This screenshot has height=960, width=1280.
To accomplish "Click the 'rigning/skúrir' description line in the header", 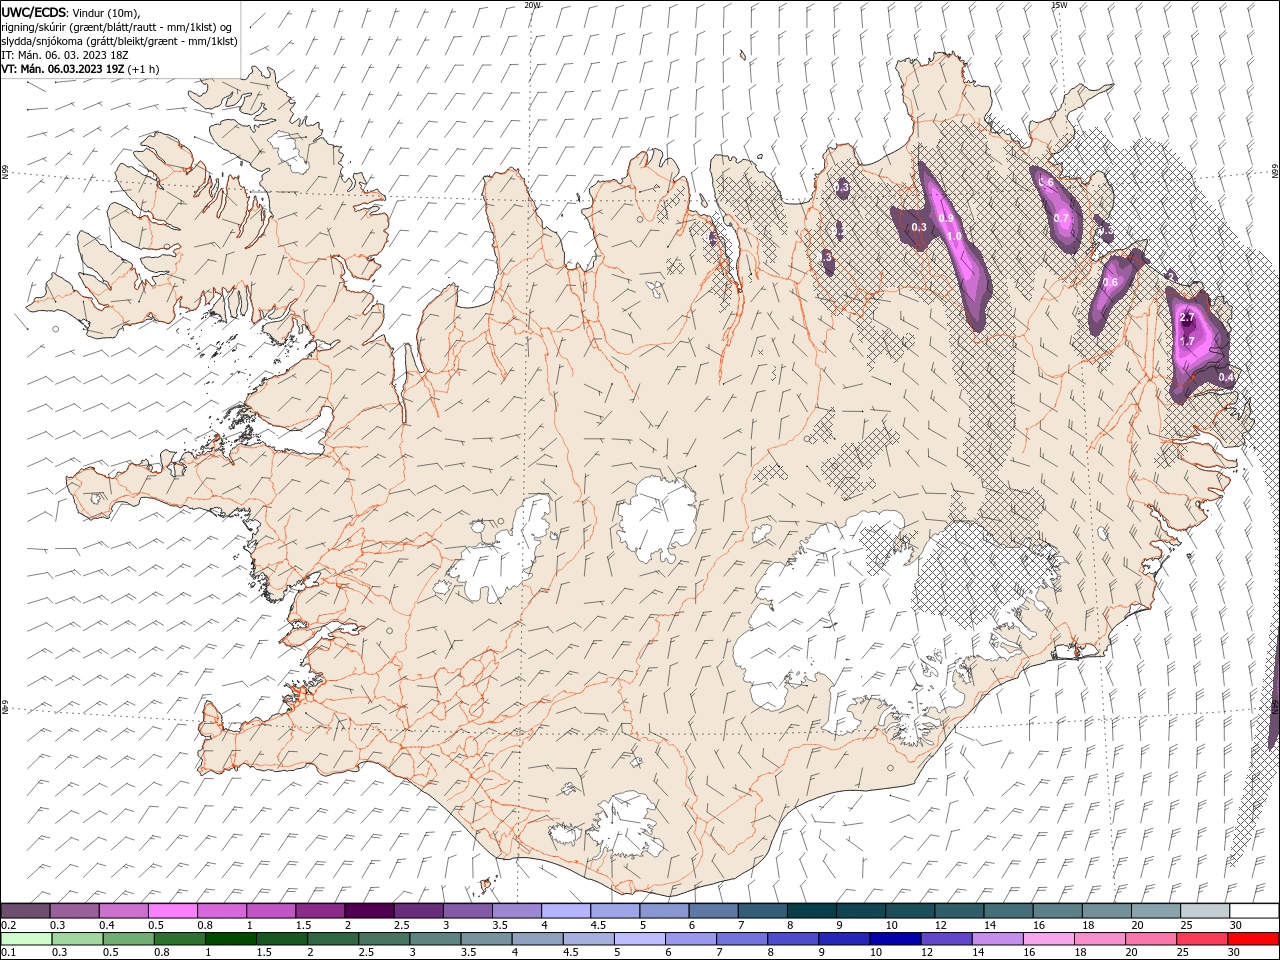I will coord(117,27).
